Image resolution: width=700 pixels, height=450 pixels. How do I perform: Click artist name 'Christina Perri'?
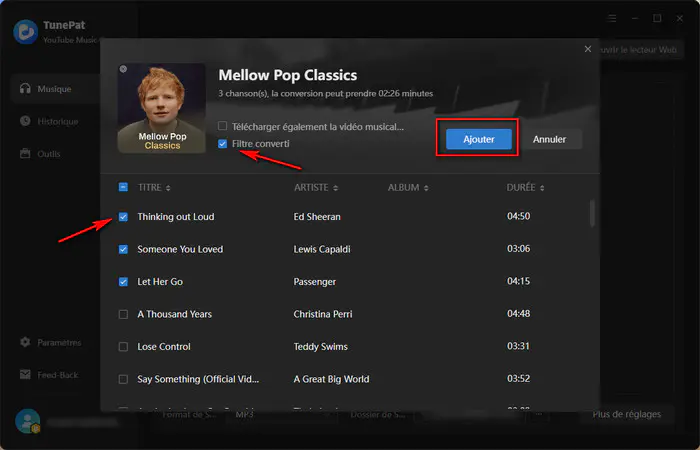pyautogui.click(x=322, y=314)
